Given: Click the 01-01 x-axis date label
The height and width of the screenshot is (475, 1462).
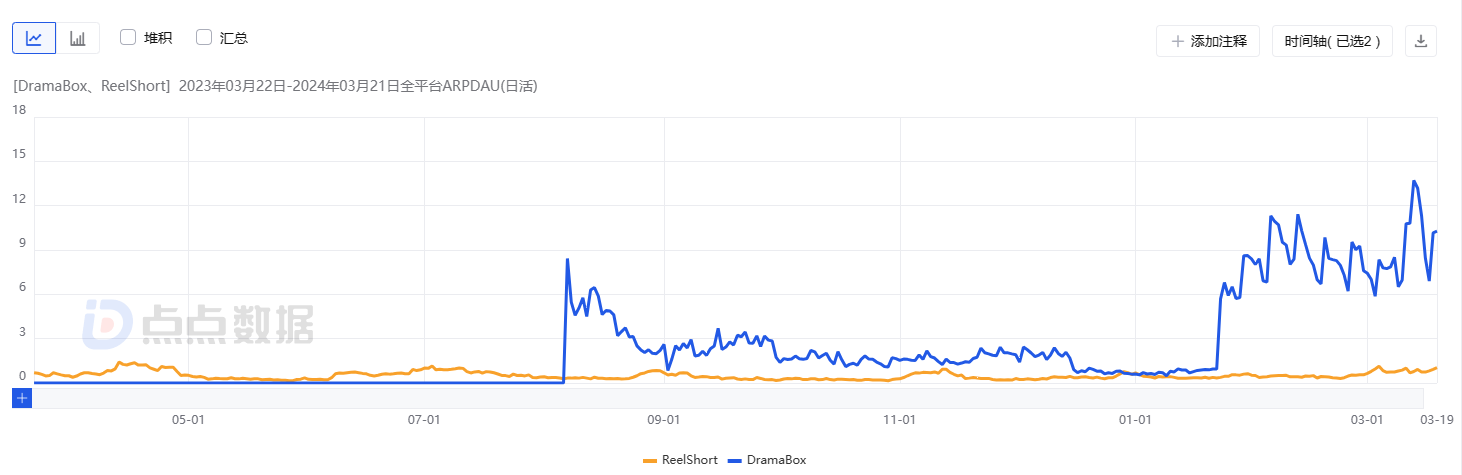Looking at the screenshot, I should click(x=1135, y=421).
